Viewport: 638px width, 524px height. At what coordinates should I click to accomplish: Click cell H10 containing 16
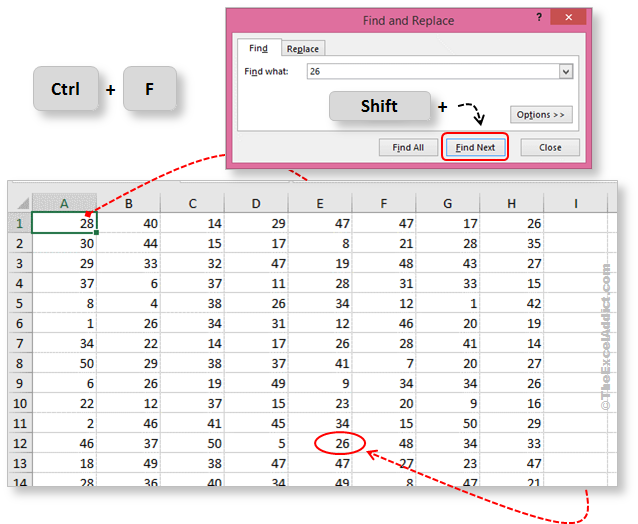pyautogui.click(x=512, y=403)
